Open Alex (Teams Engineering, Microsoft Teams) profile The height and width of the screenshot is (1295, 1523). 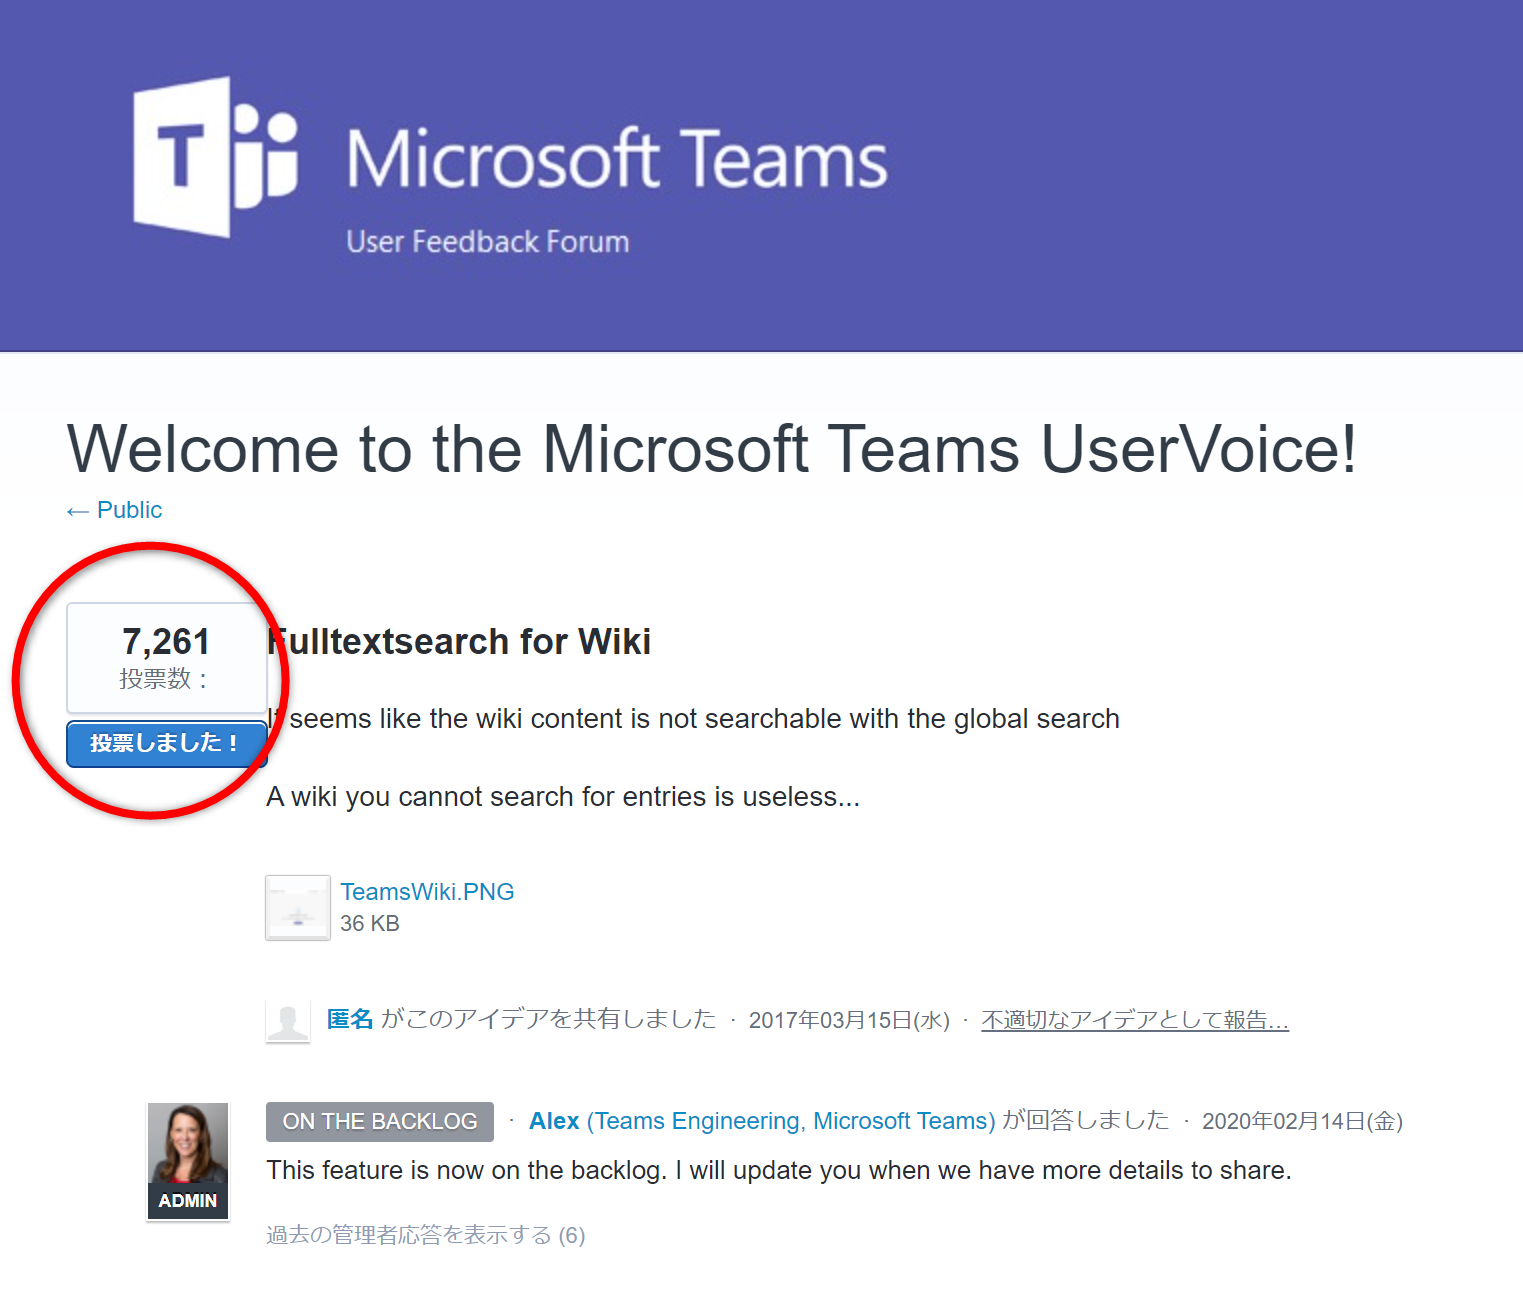click(x=762, y=1121)
